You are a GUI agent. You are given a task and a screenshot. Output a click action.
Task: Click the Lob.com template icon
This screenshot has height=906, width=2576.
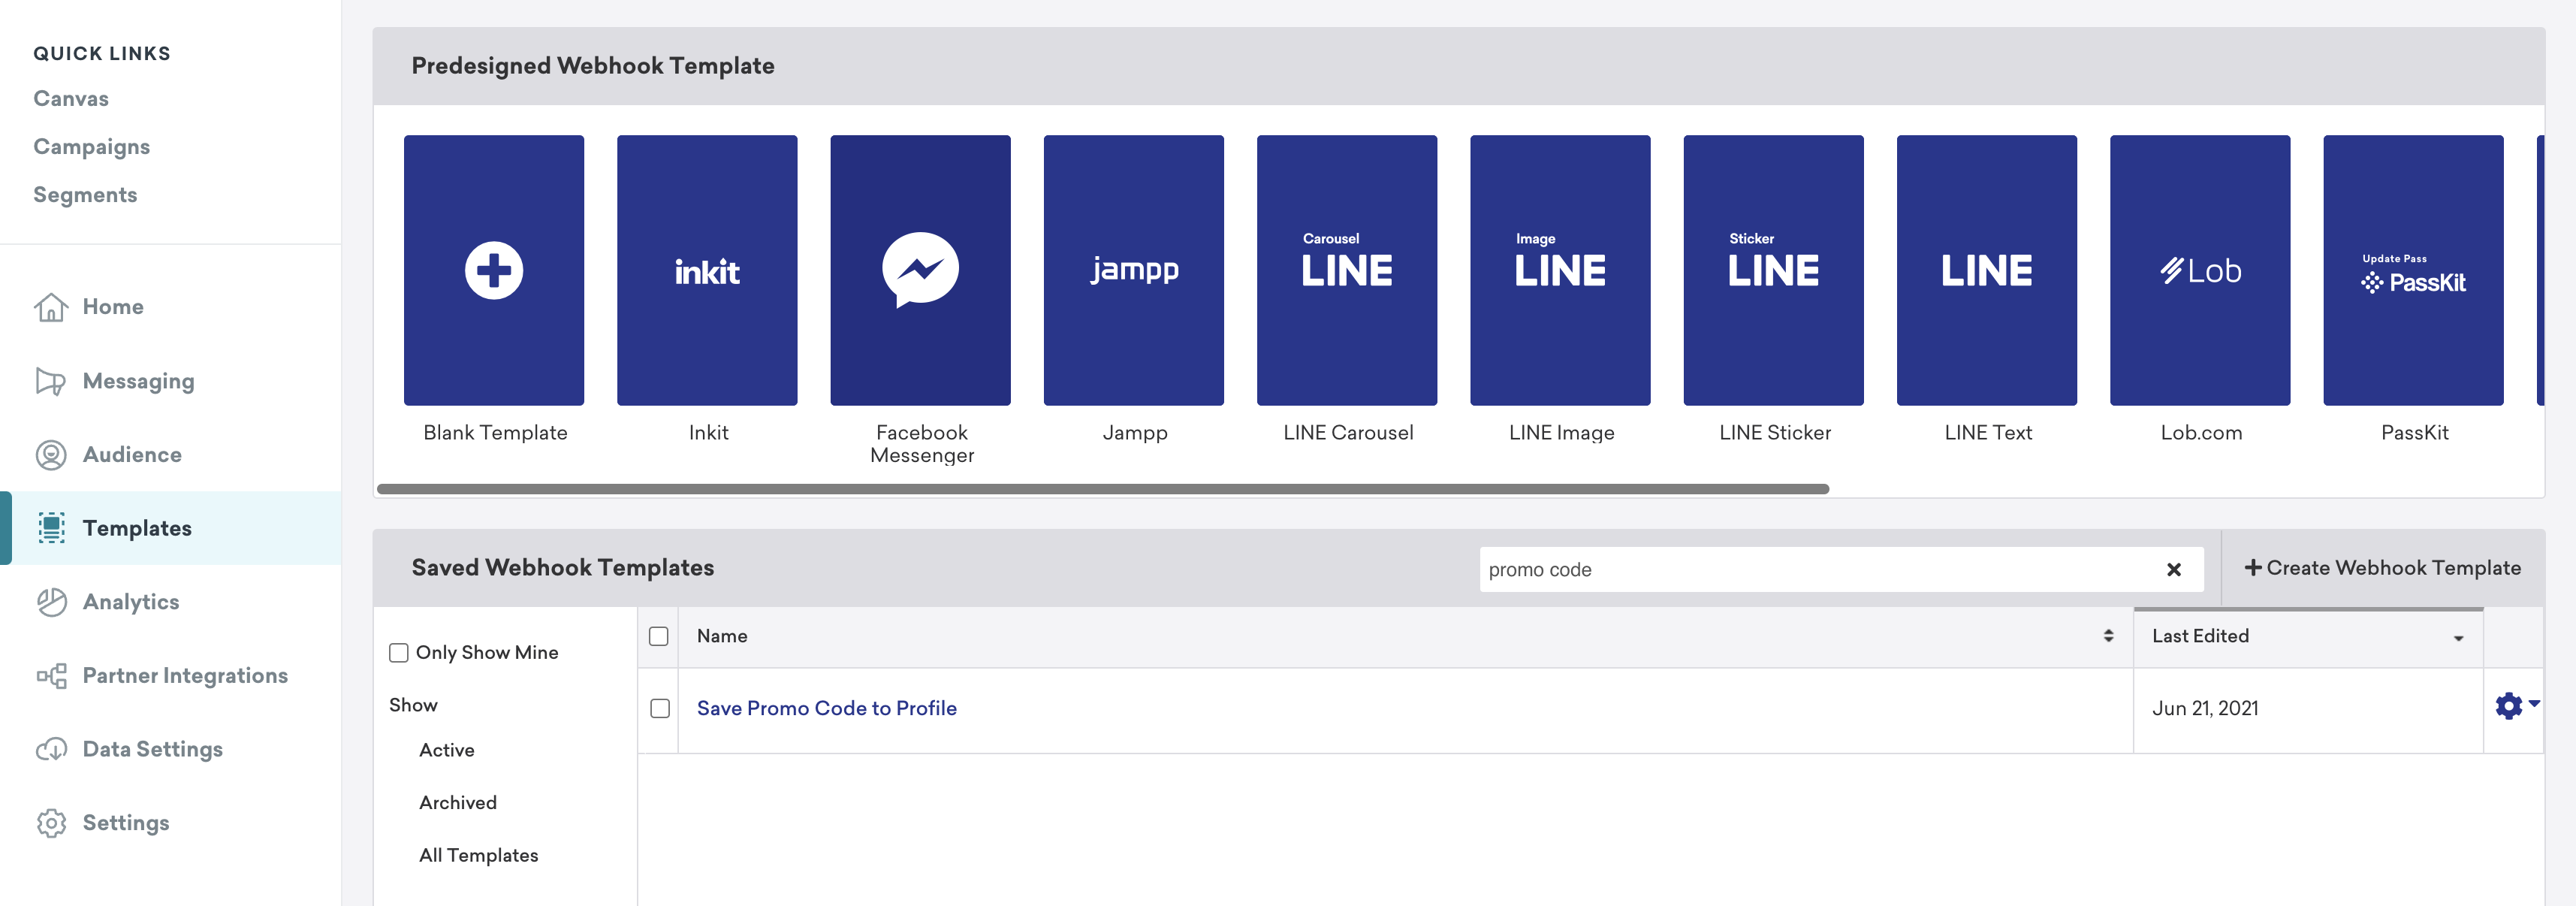point(2200,270)
